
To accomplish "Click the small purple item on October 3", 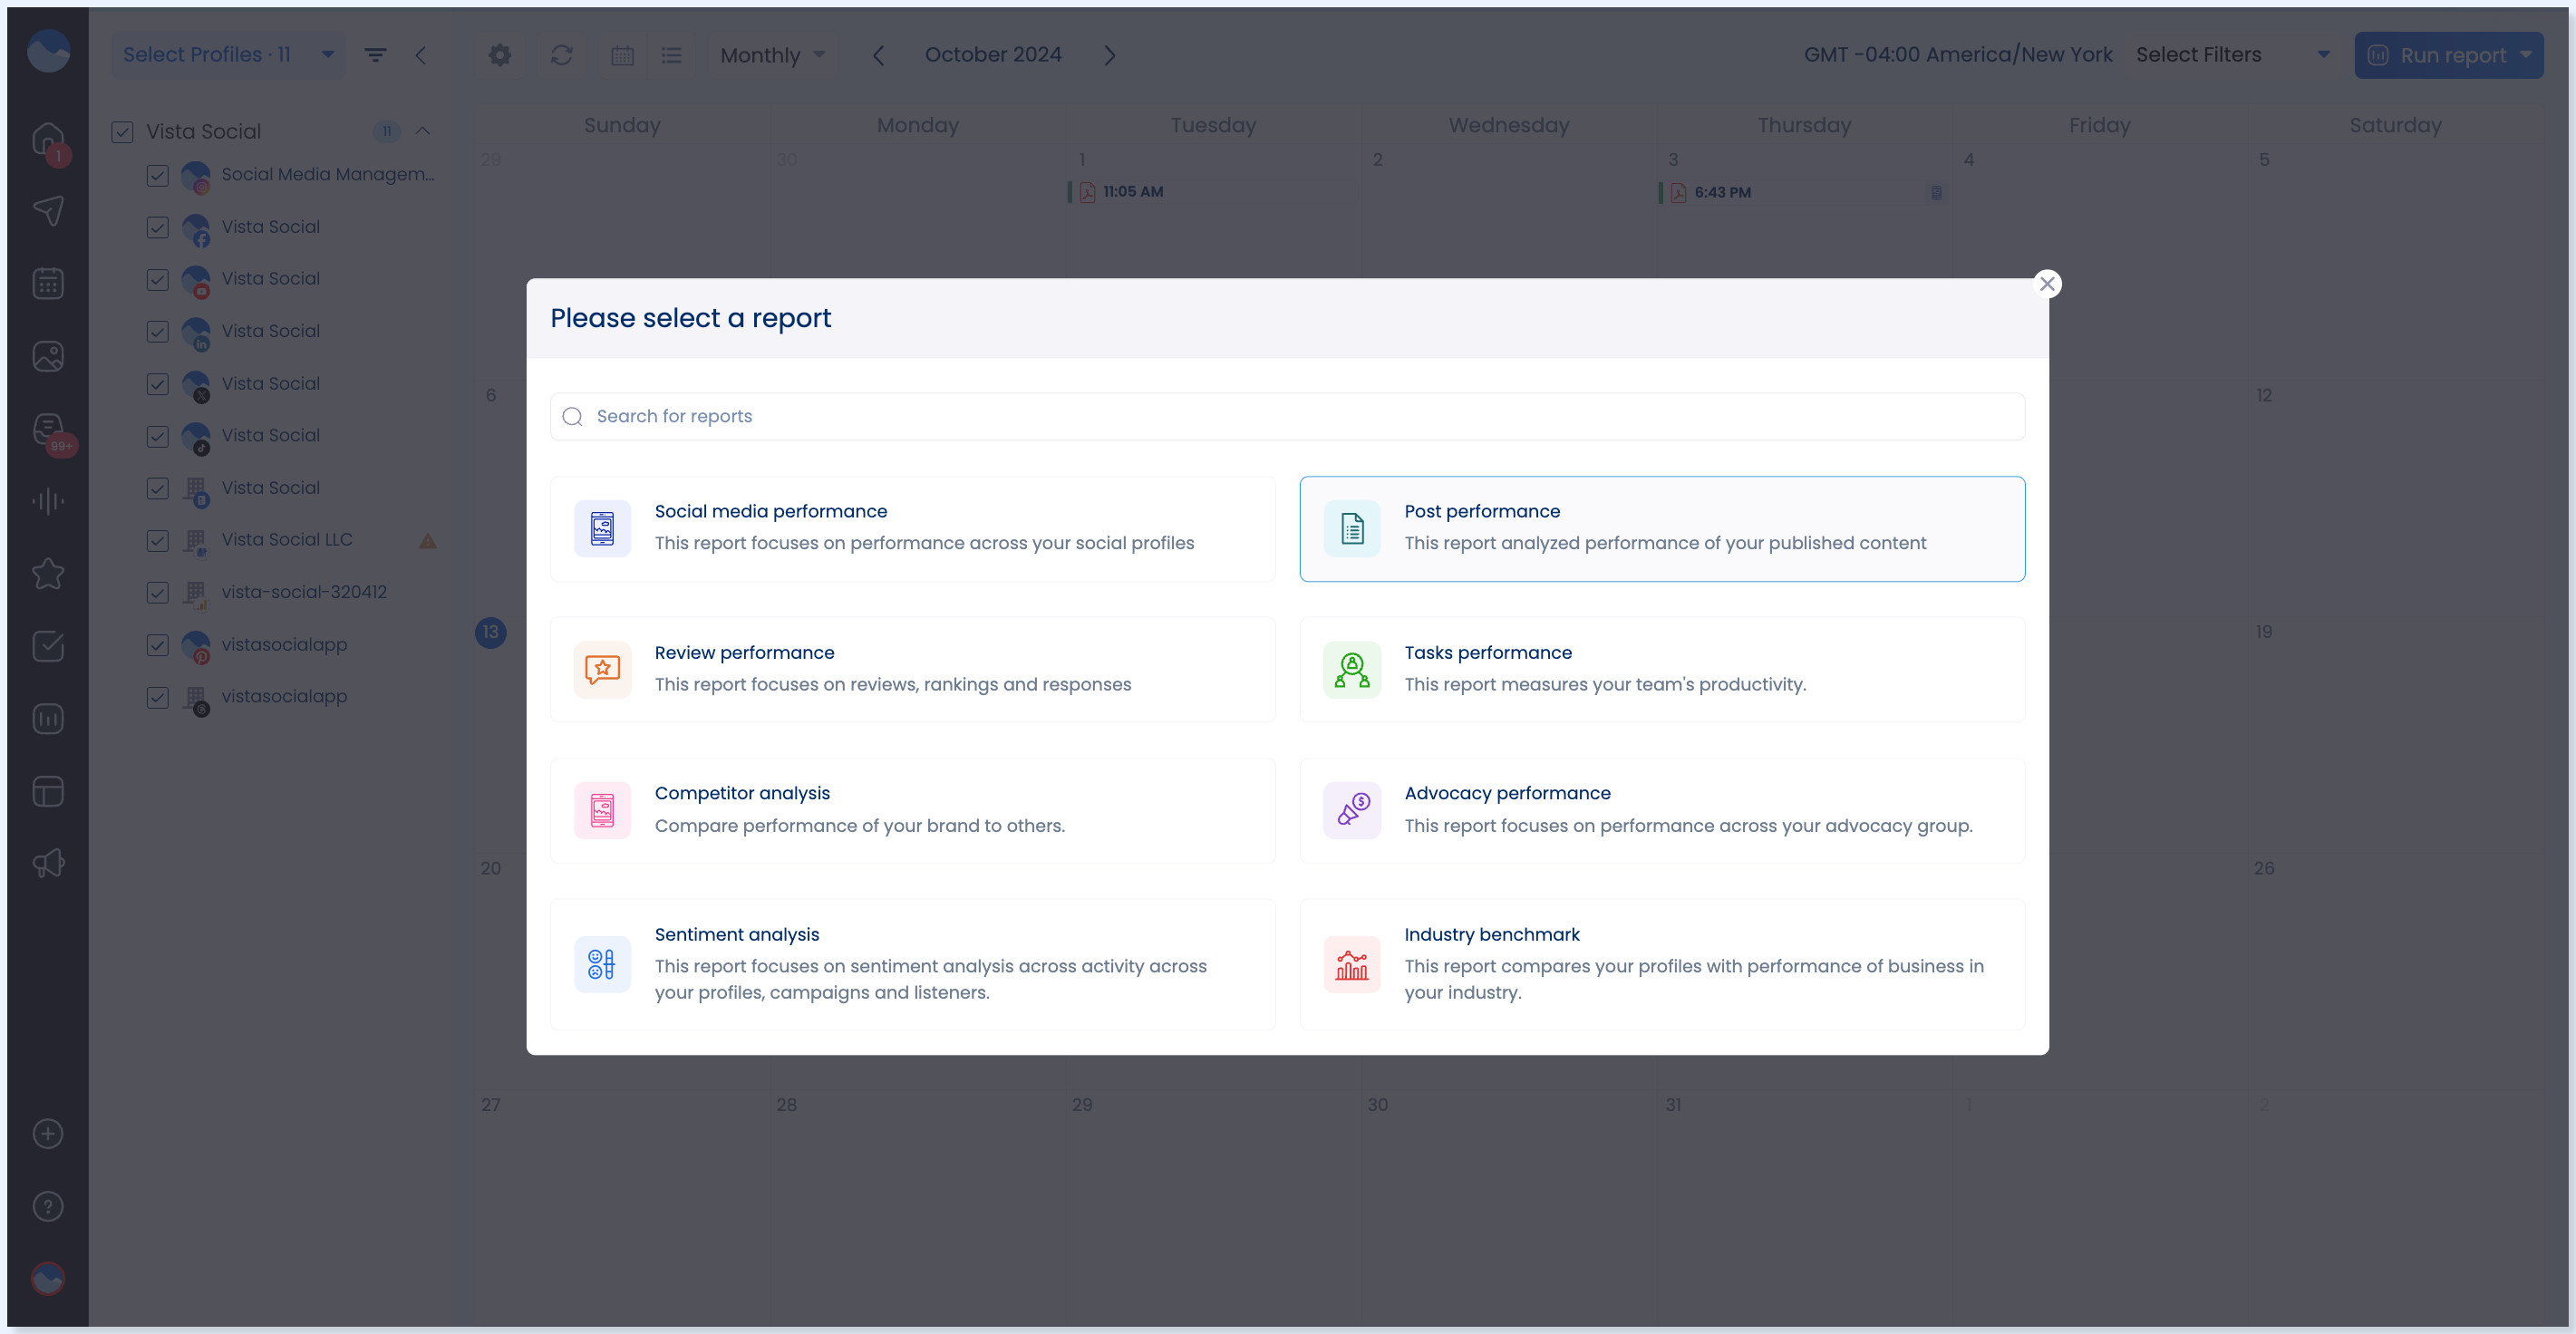I will tap(1936, 192).
